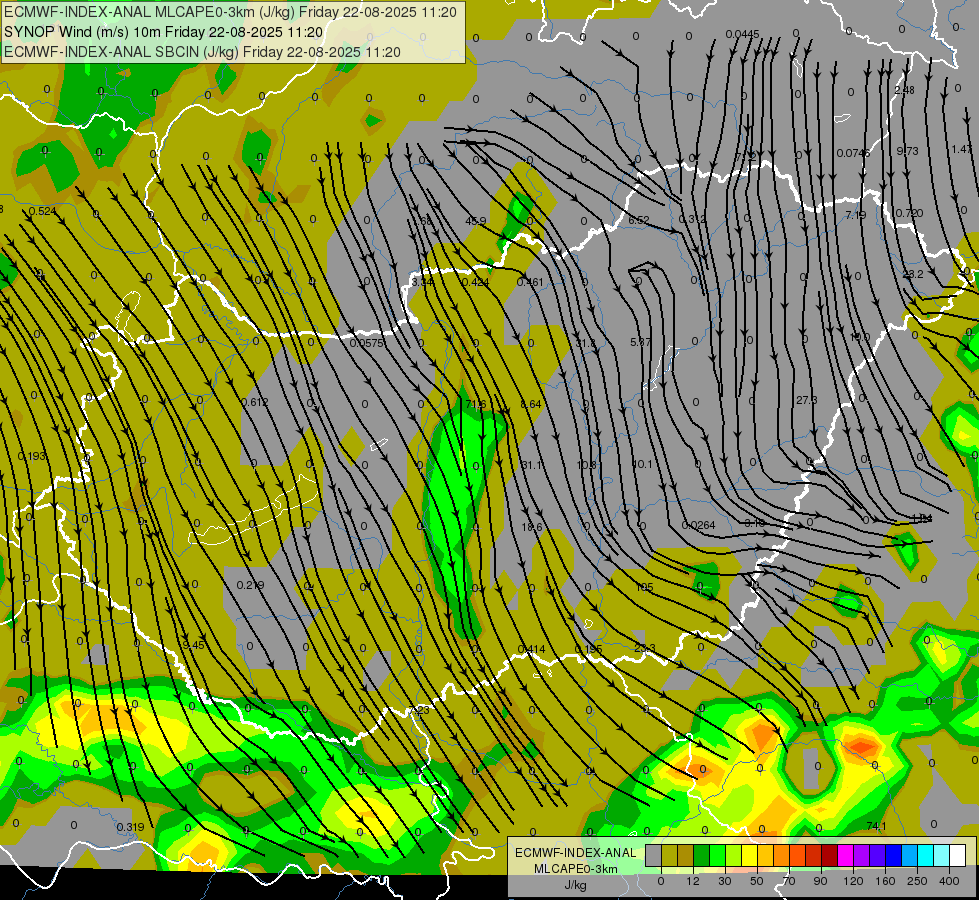Viewport: 979px width, 900px height.
Task: Click the map value 0.461
Action: [530, 282]
